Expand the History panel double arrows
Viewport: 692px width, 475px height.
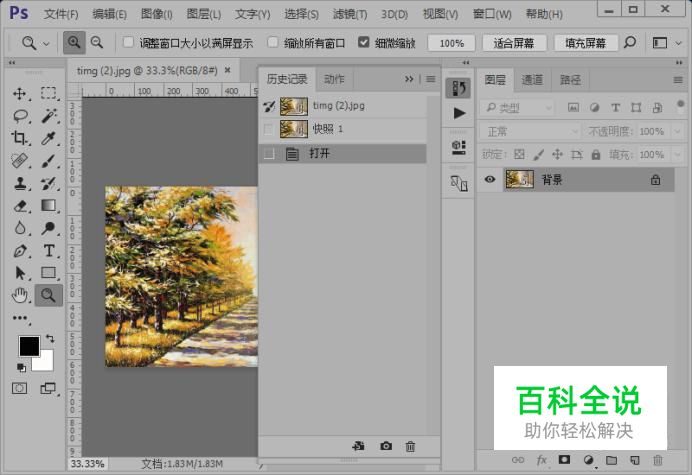(x=409, y=79)
